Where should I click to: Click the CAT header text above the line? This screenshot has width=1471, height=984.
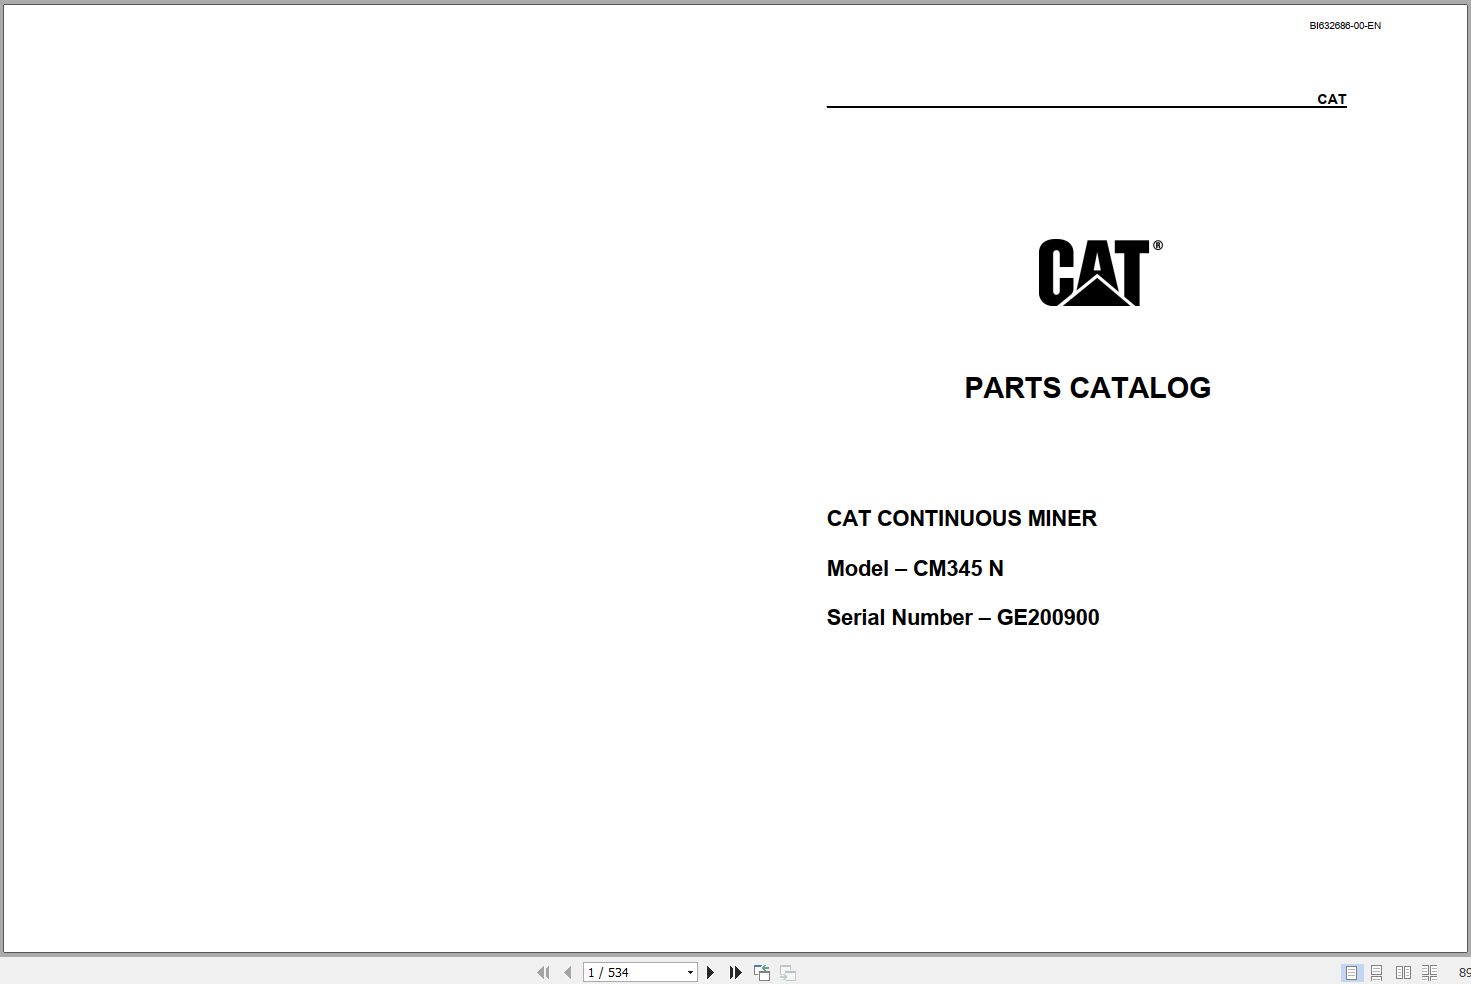pyautogui.click(x=1332, y=99)
